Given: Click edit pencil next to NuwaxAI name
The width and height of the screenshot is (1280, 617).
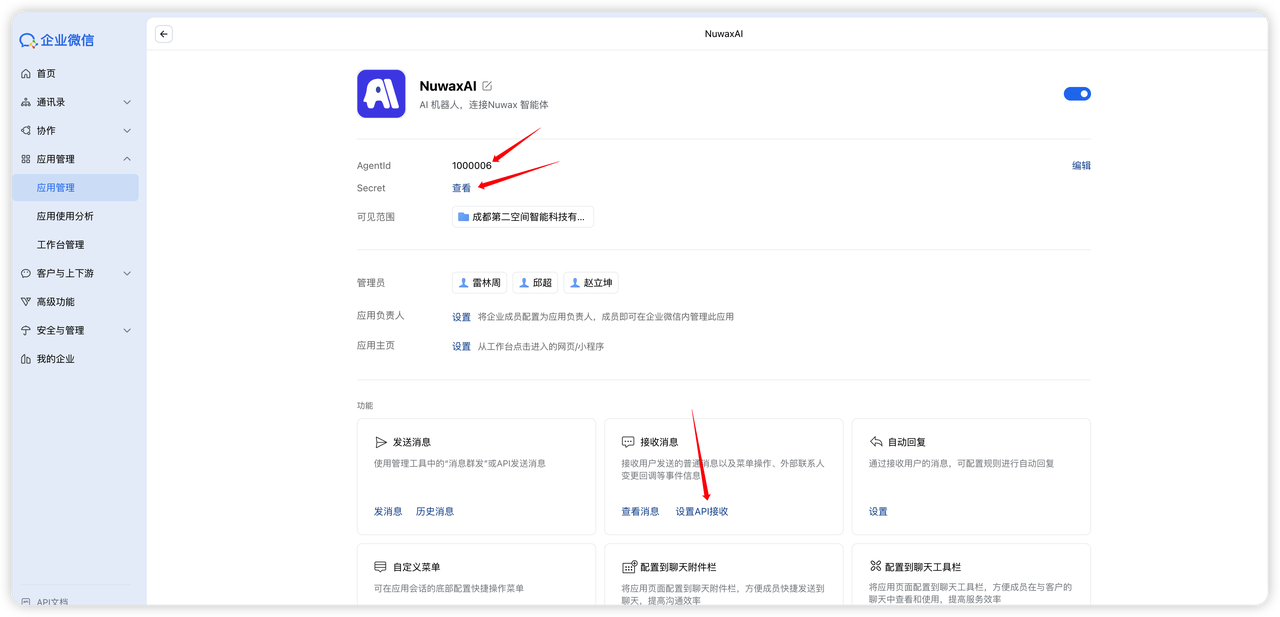Looking at the screenshot, I should point(487,86).
